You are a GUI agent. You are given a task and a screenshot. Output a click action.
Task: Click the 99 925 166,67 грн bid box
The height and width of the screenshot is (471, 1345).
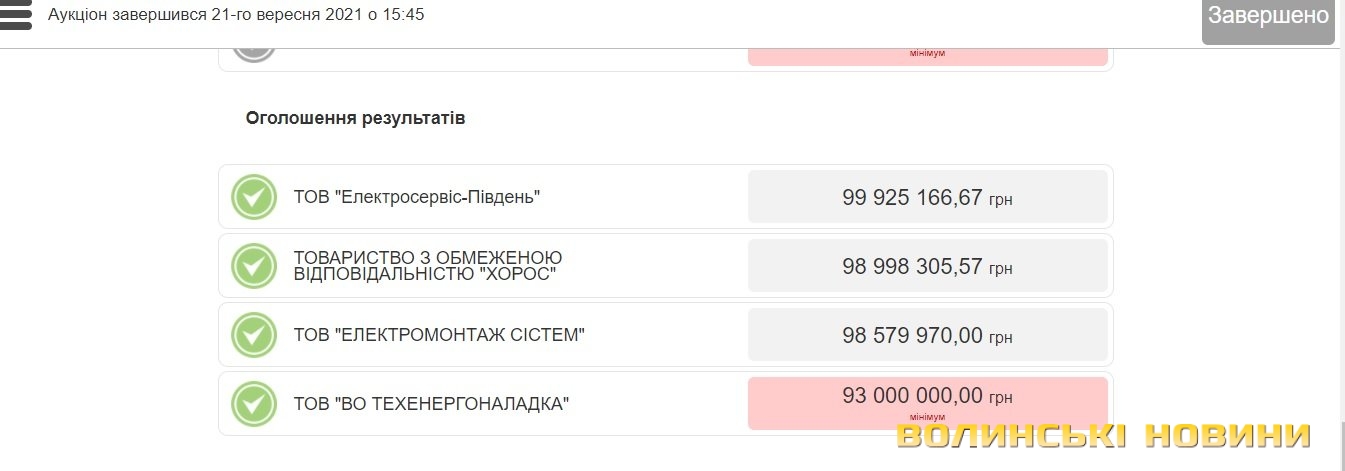click(x=927, y=197)
